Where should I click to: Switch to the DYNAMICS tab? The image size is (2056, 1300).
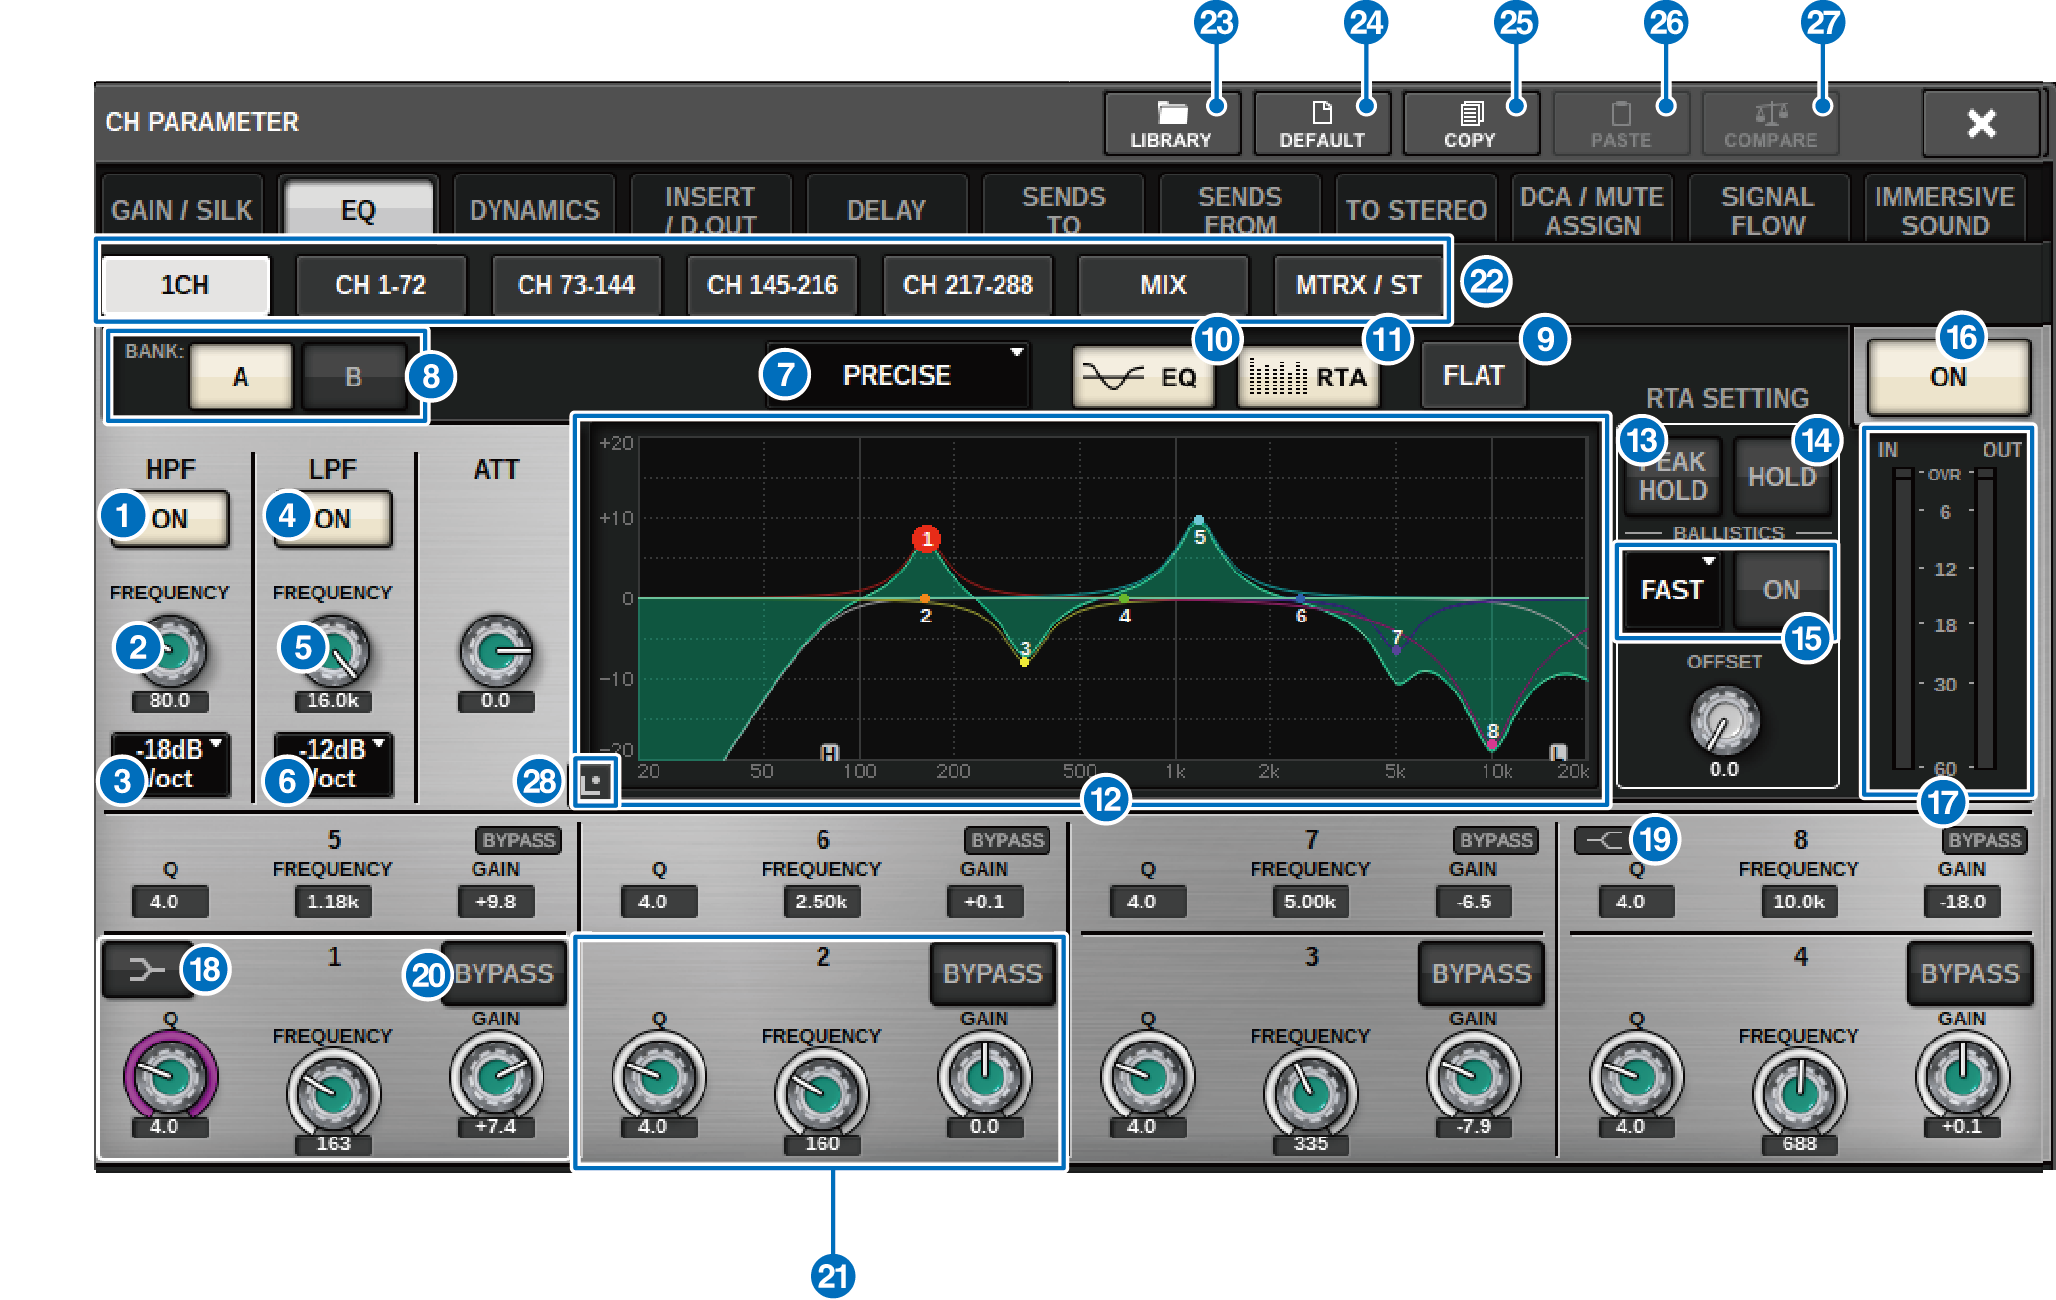click(534, 209)
